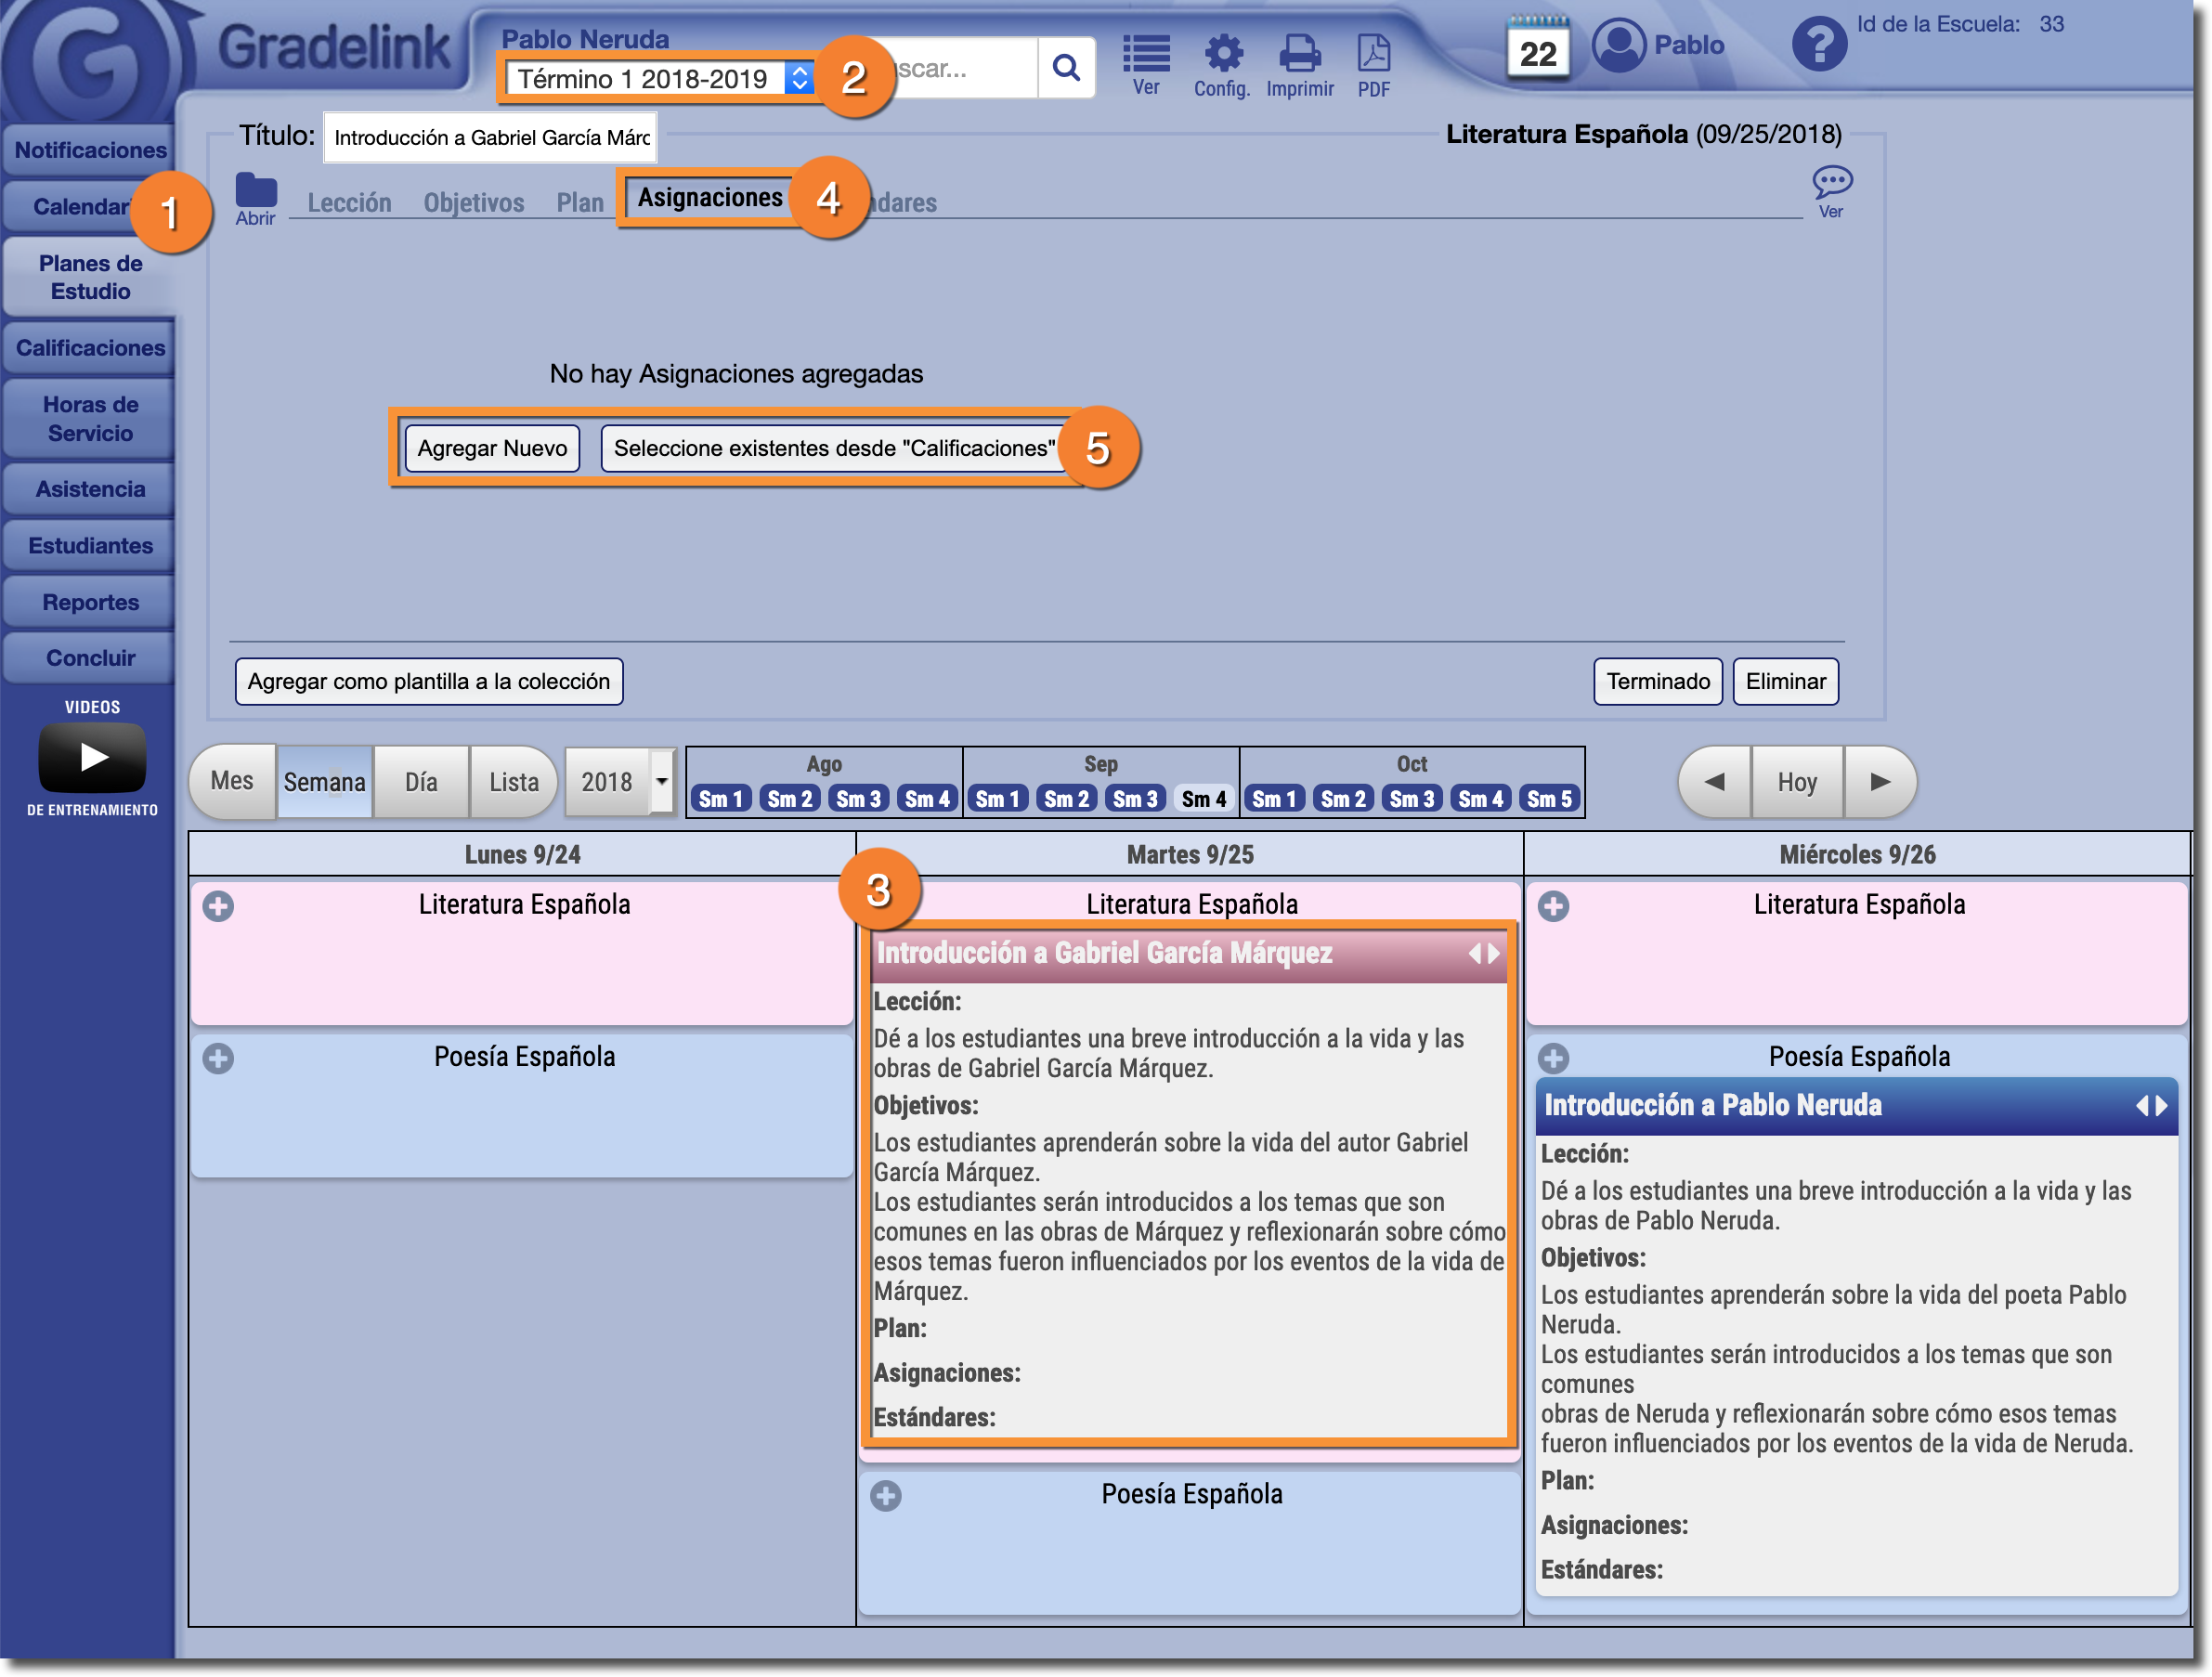Viewport: 2212px width, 1677px height.
Task: Play the training videos thumbnail
Action: coord(92,757)
